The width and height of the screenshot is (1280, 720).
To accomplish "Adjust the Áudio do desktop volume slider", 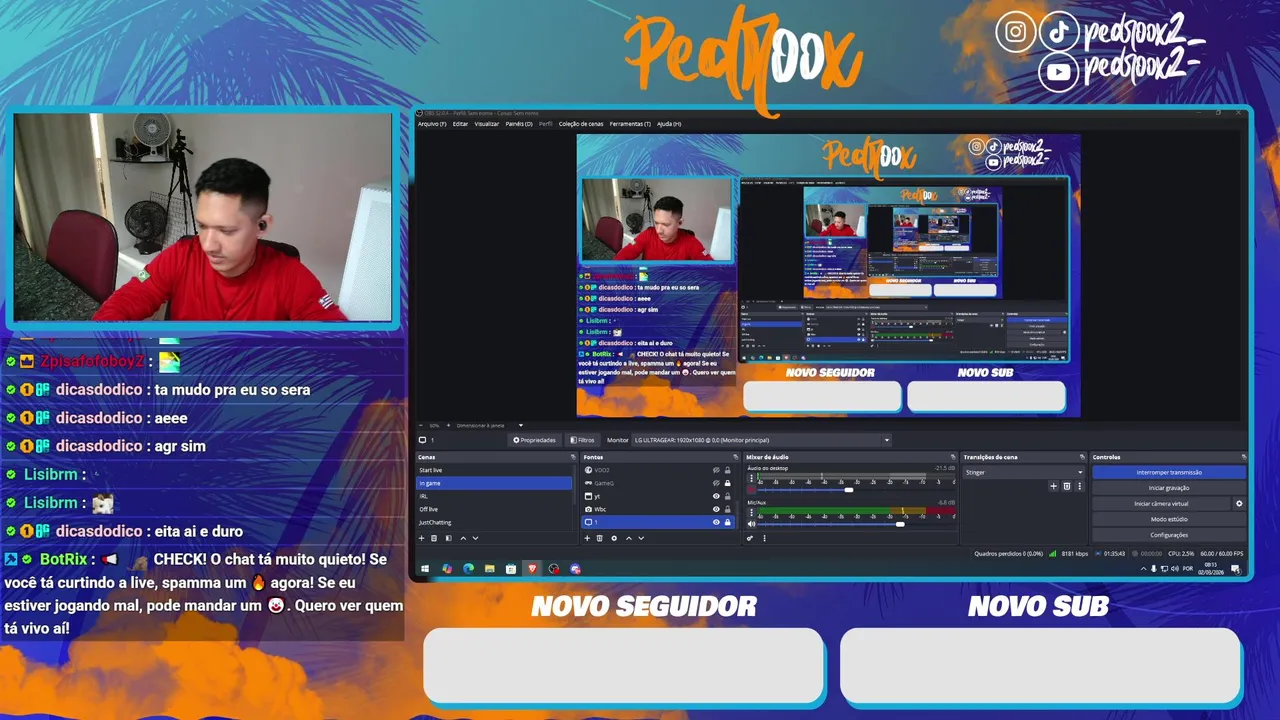I will point(849,490).
